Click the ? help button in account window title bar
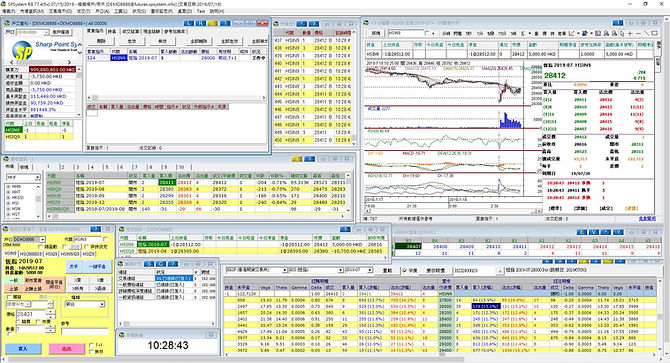Screen dimensions: 670x363 point(224,23)
